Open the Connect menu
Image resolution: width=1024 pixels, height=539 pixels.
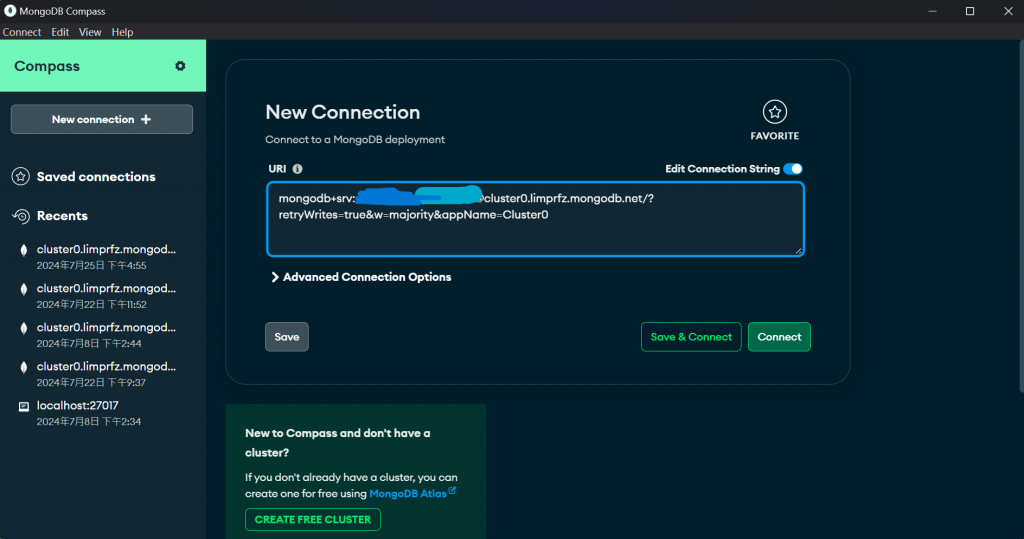22,32
